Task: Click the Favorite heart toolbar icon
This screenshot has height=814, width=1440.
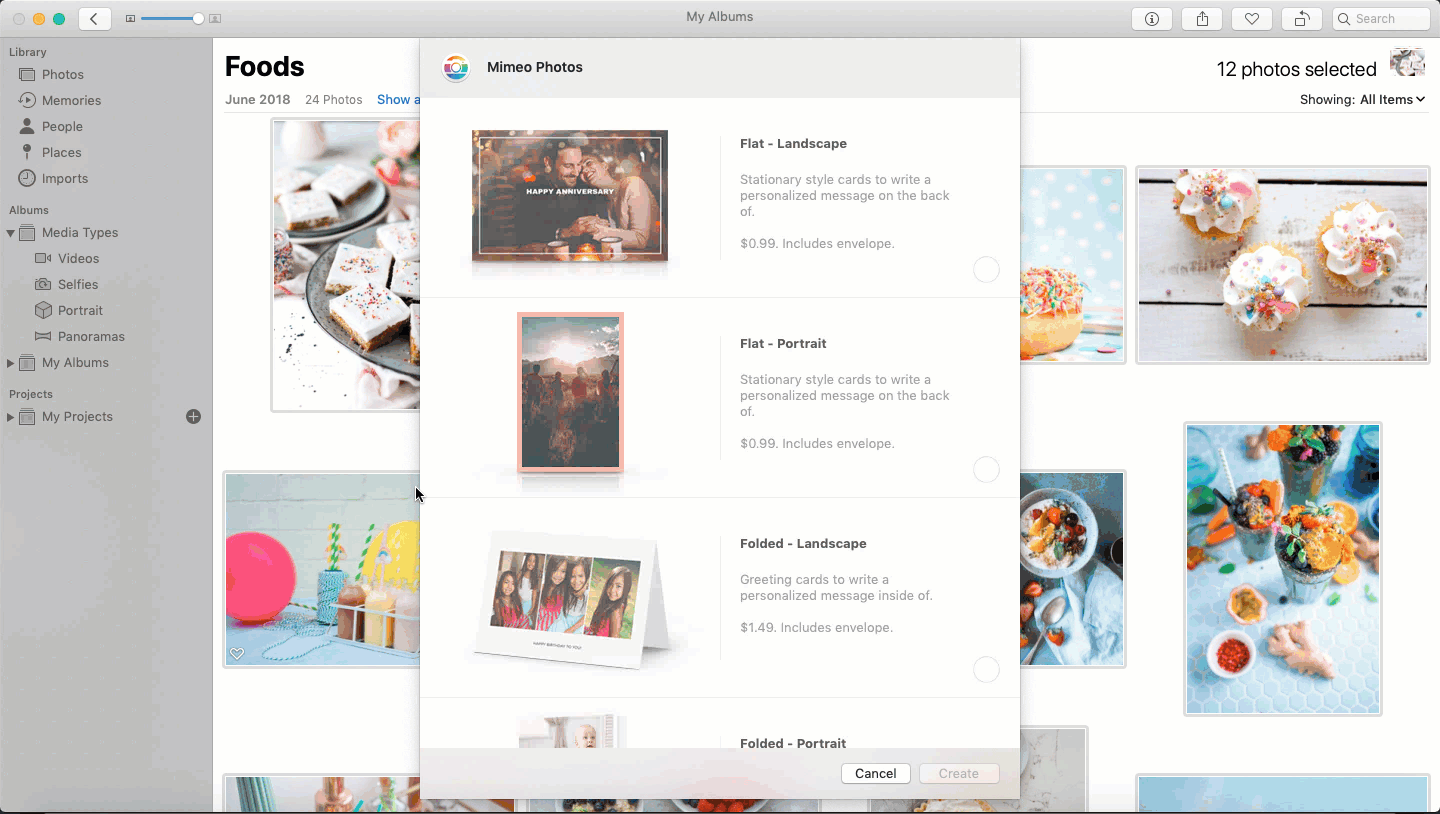Action: pos(1252,19)
